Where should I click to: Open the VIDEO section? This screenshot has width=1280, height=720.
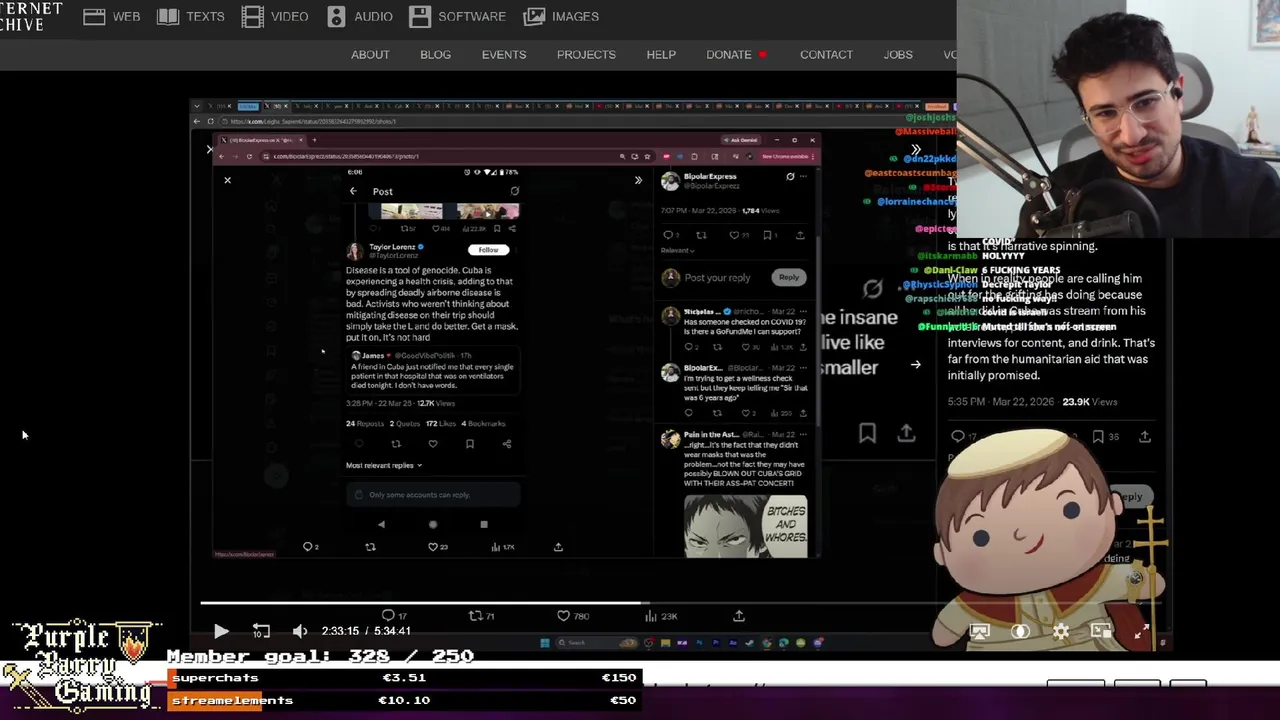275,16
